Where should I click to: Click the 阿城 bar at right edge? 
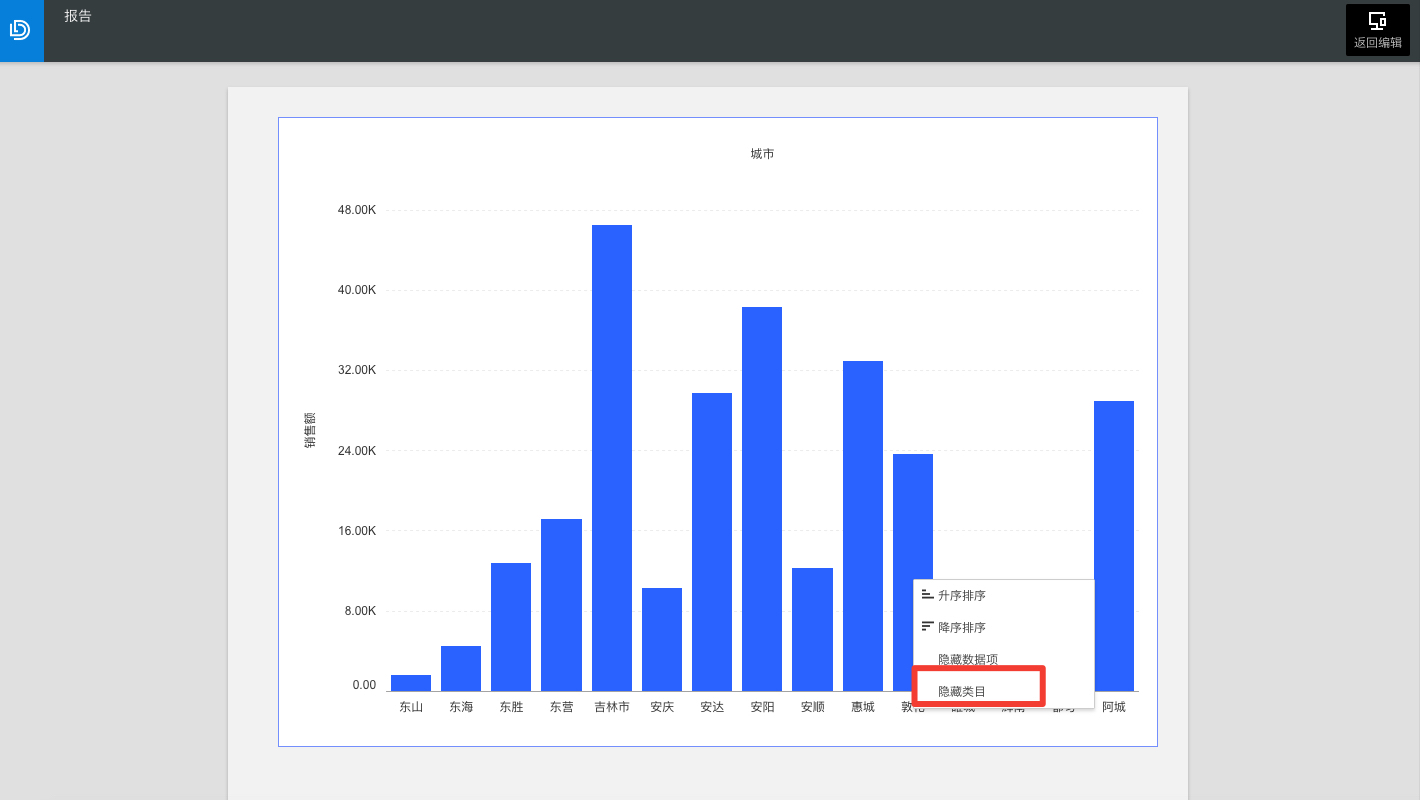pyautogui.click(x=1114, y=546)
